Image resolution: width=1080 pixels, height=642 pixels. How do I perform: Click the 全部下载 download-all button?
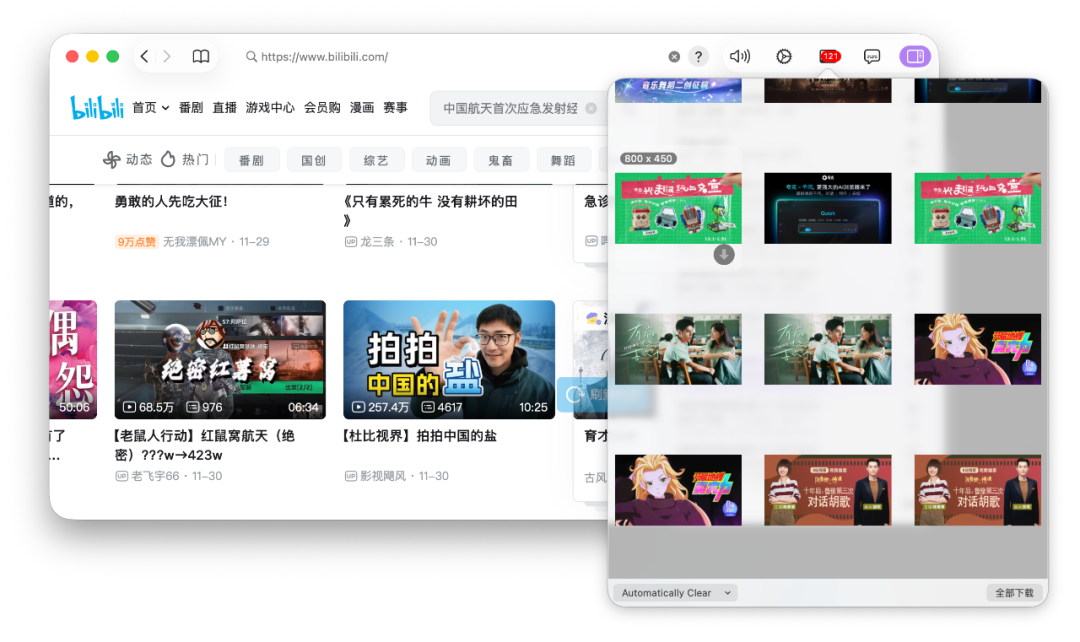pos(1015,592)
